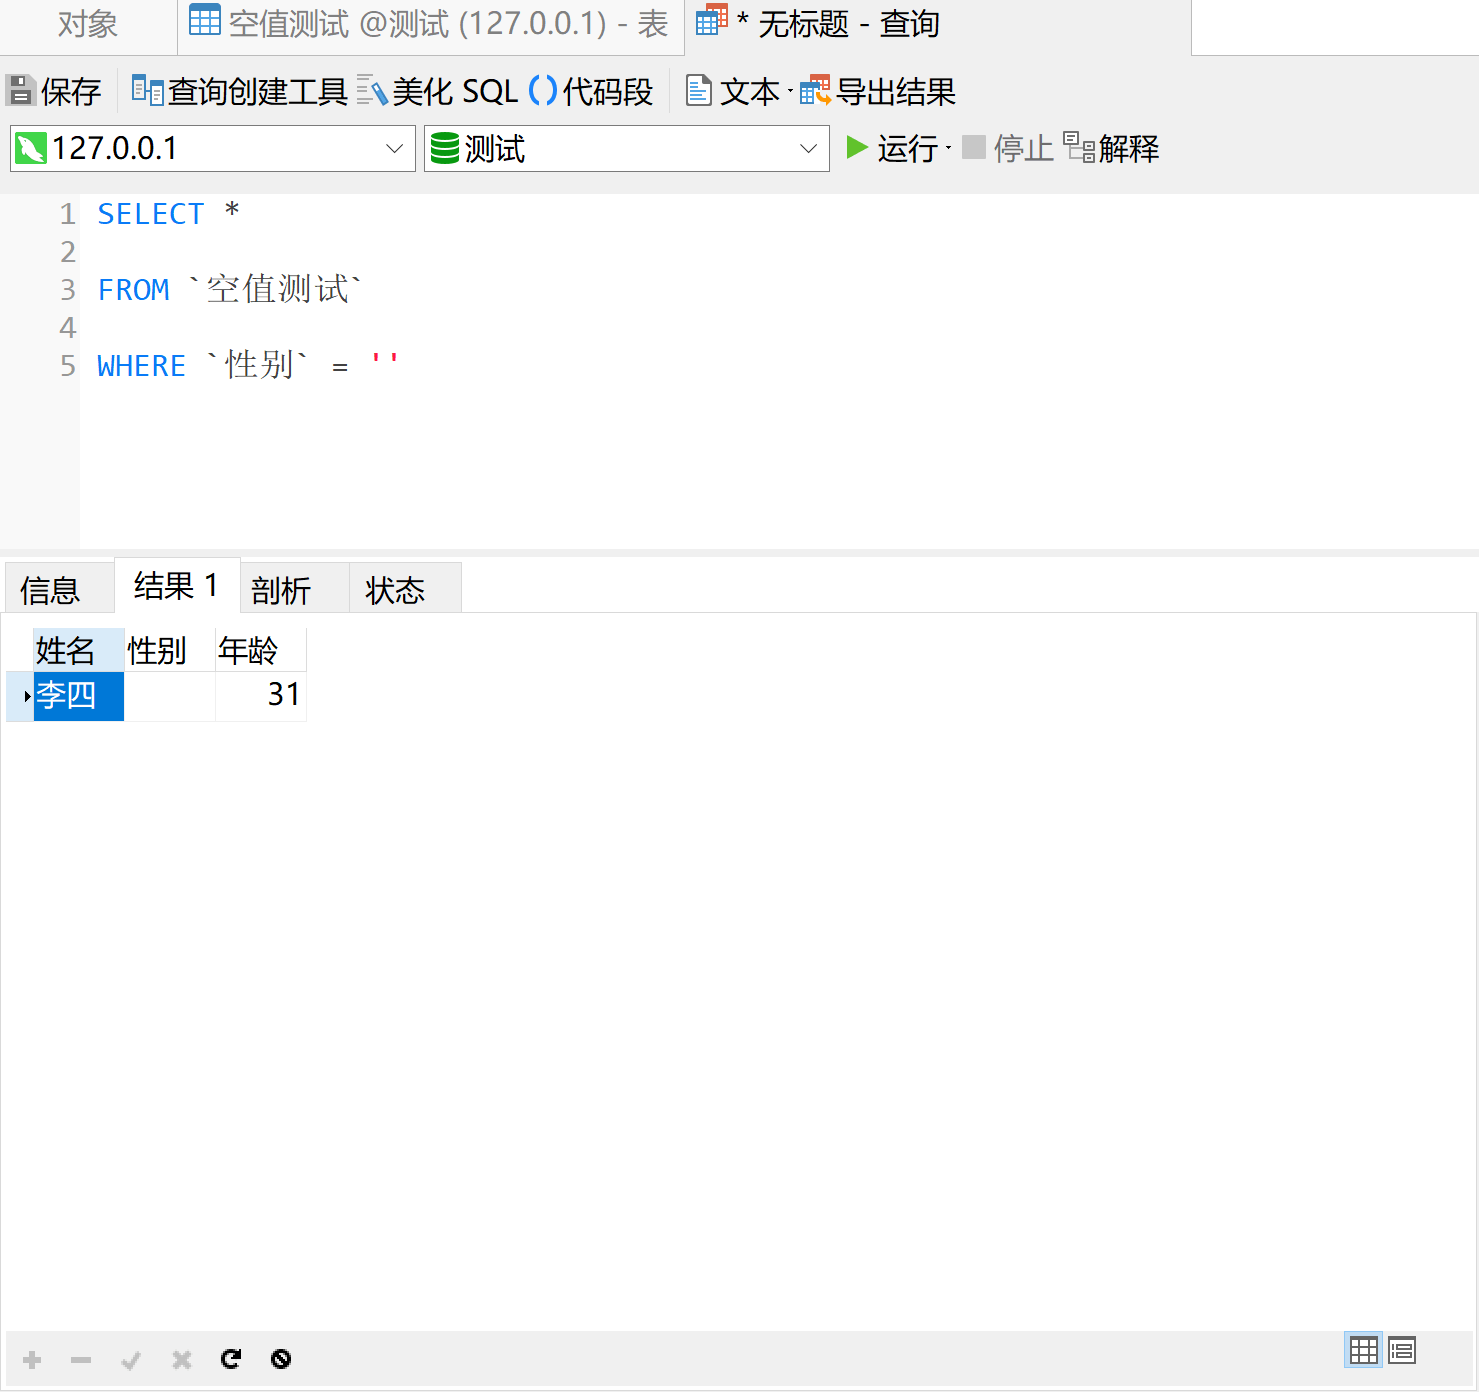The image size is (1479, 1392).
Task: Open the Code Snippet panel
Action: [542, 91]
